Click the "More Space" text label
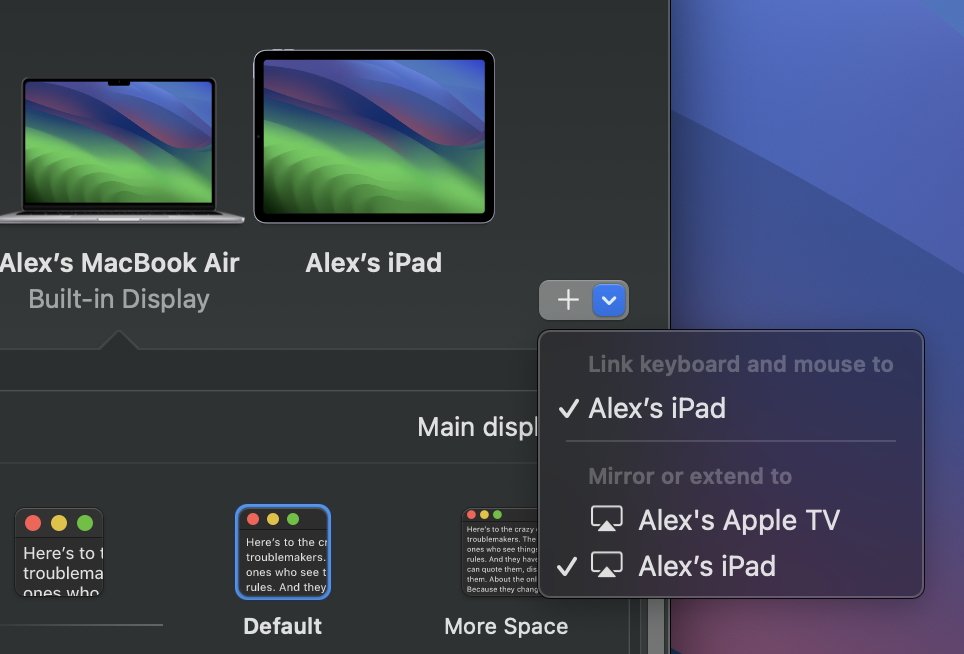Screen dimensions: 964x654 (506, 627)
